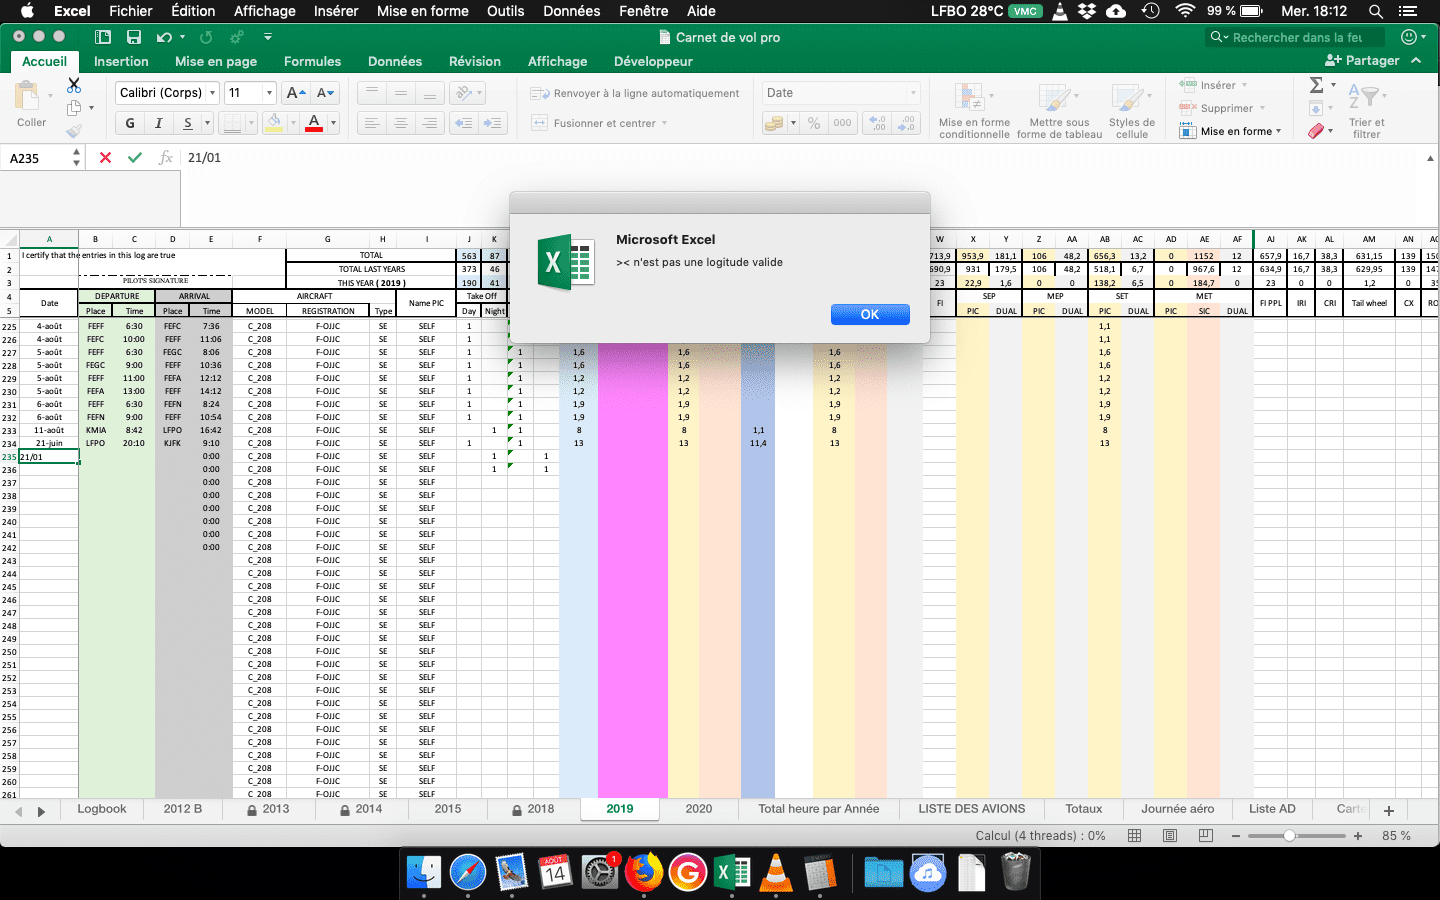Open the Formules ribbon tab
The image size is (1440, 900).
click(312, 61)
